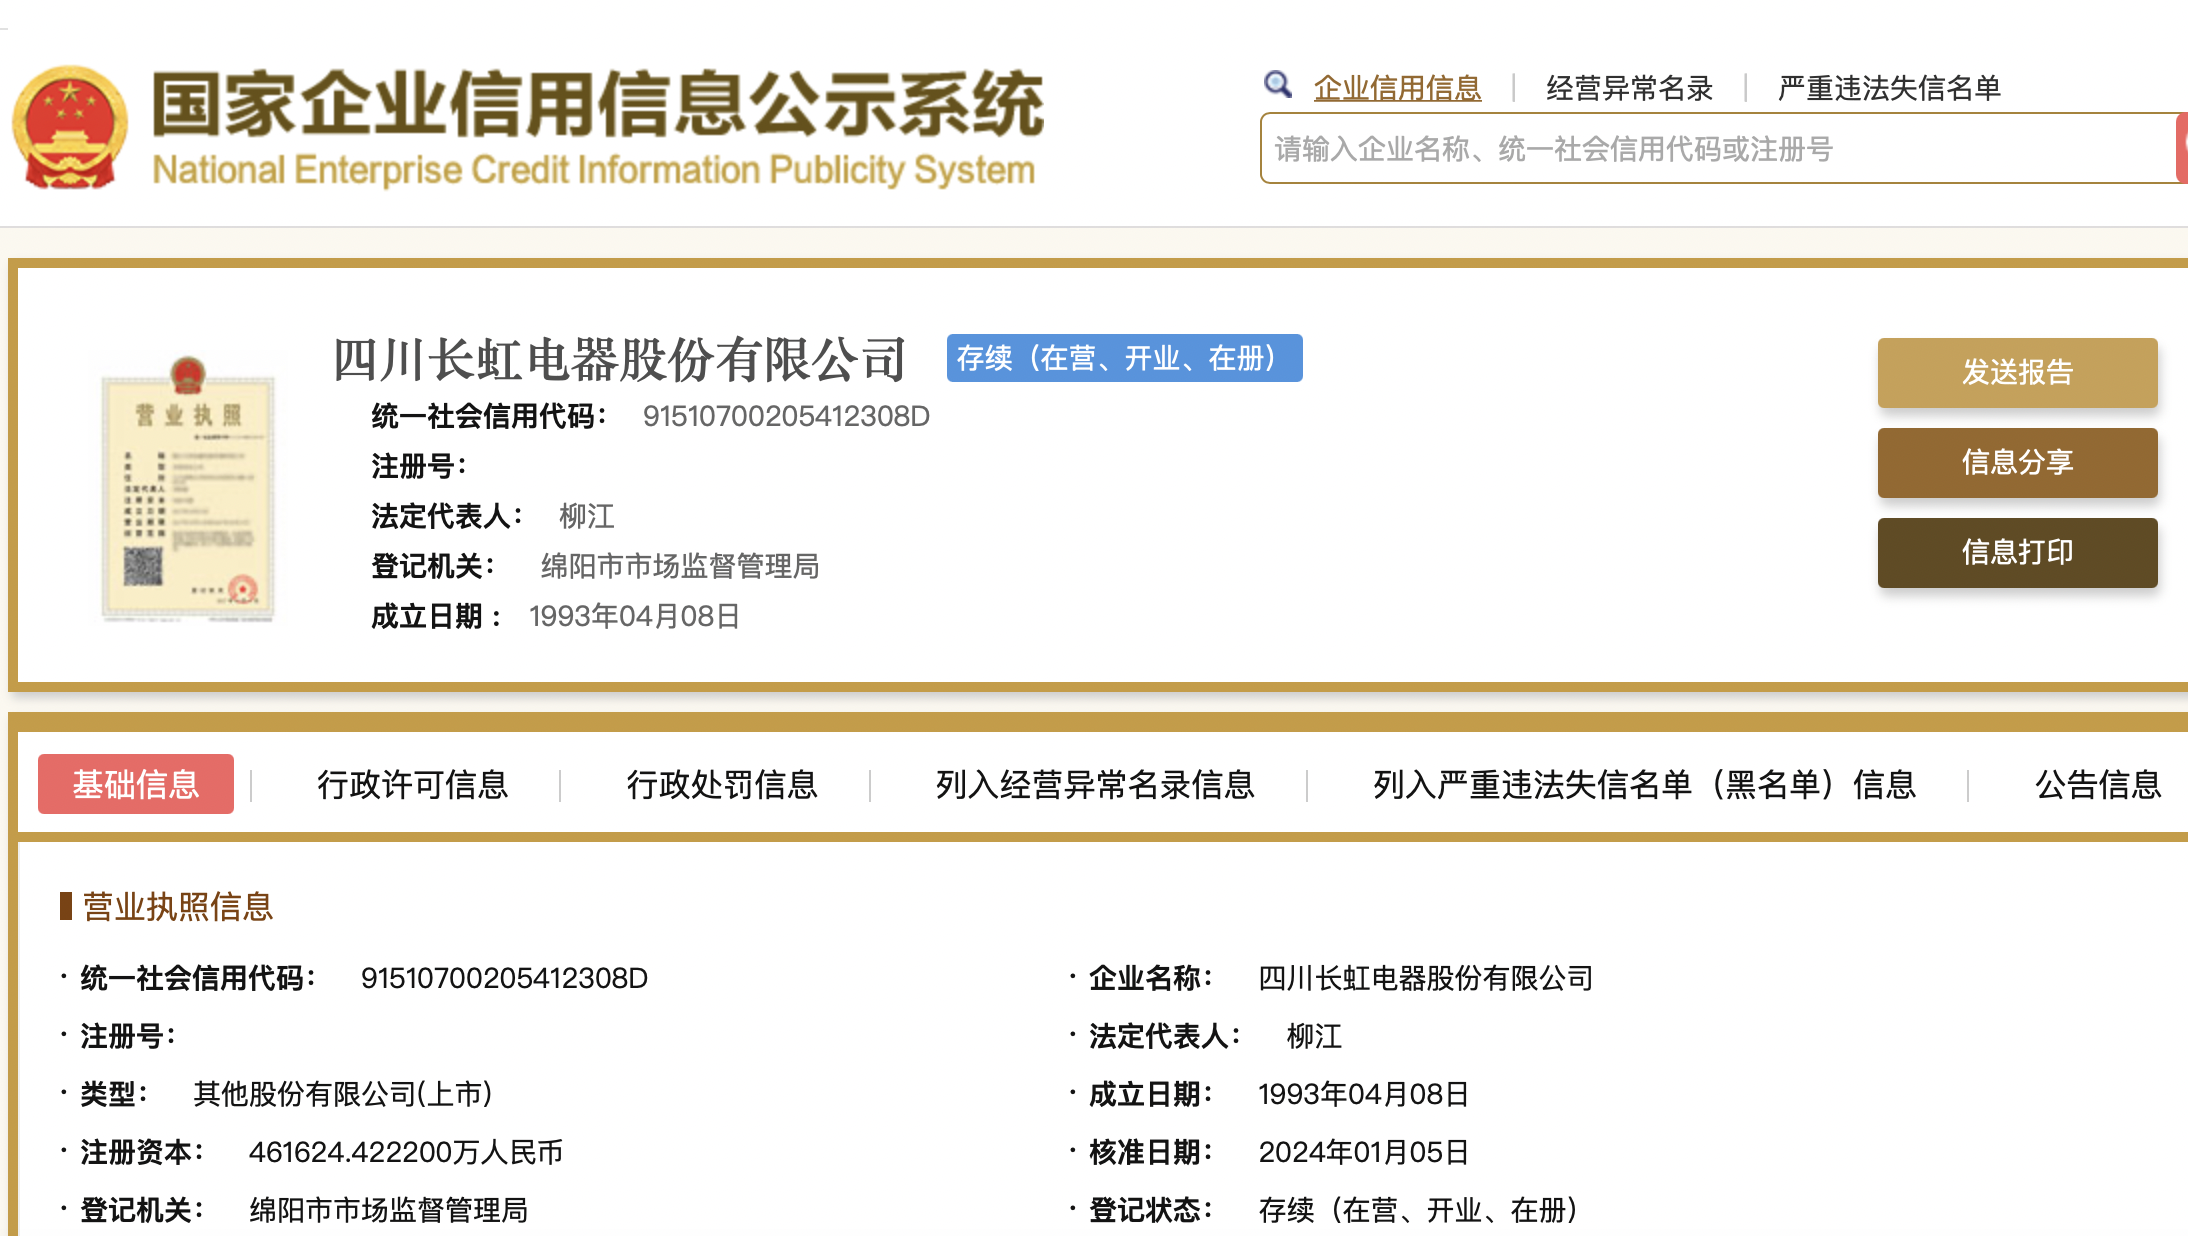Open the 行政处罚信息 tab
Screen dimensions: 2188x1236
coord(722,785)
